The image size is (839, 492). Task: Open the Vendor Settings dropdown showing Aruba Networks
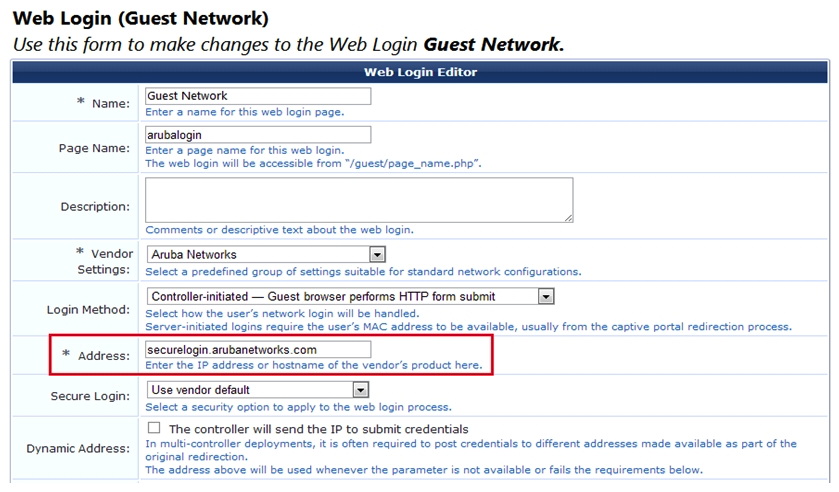[x=266, y=254]
